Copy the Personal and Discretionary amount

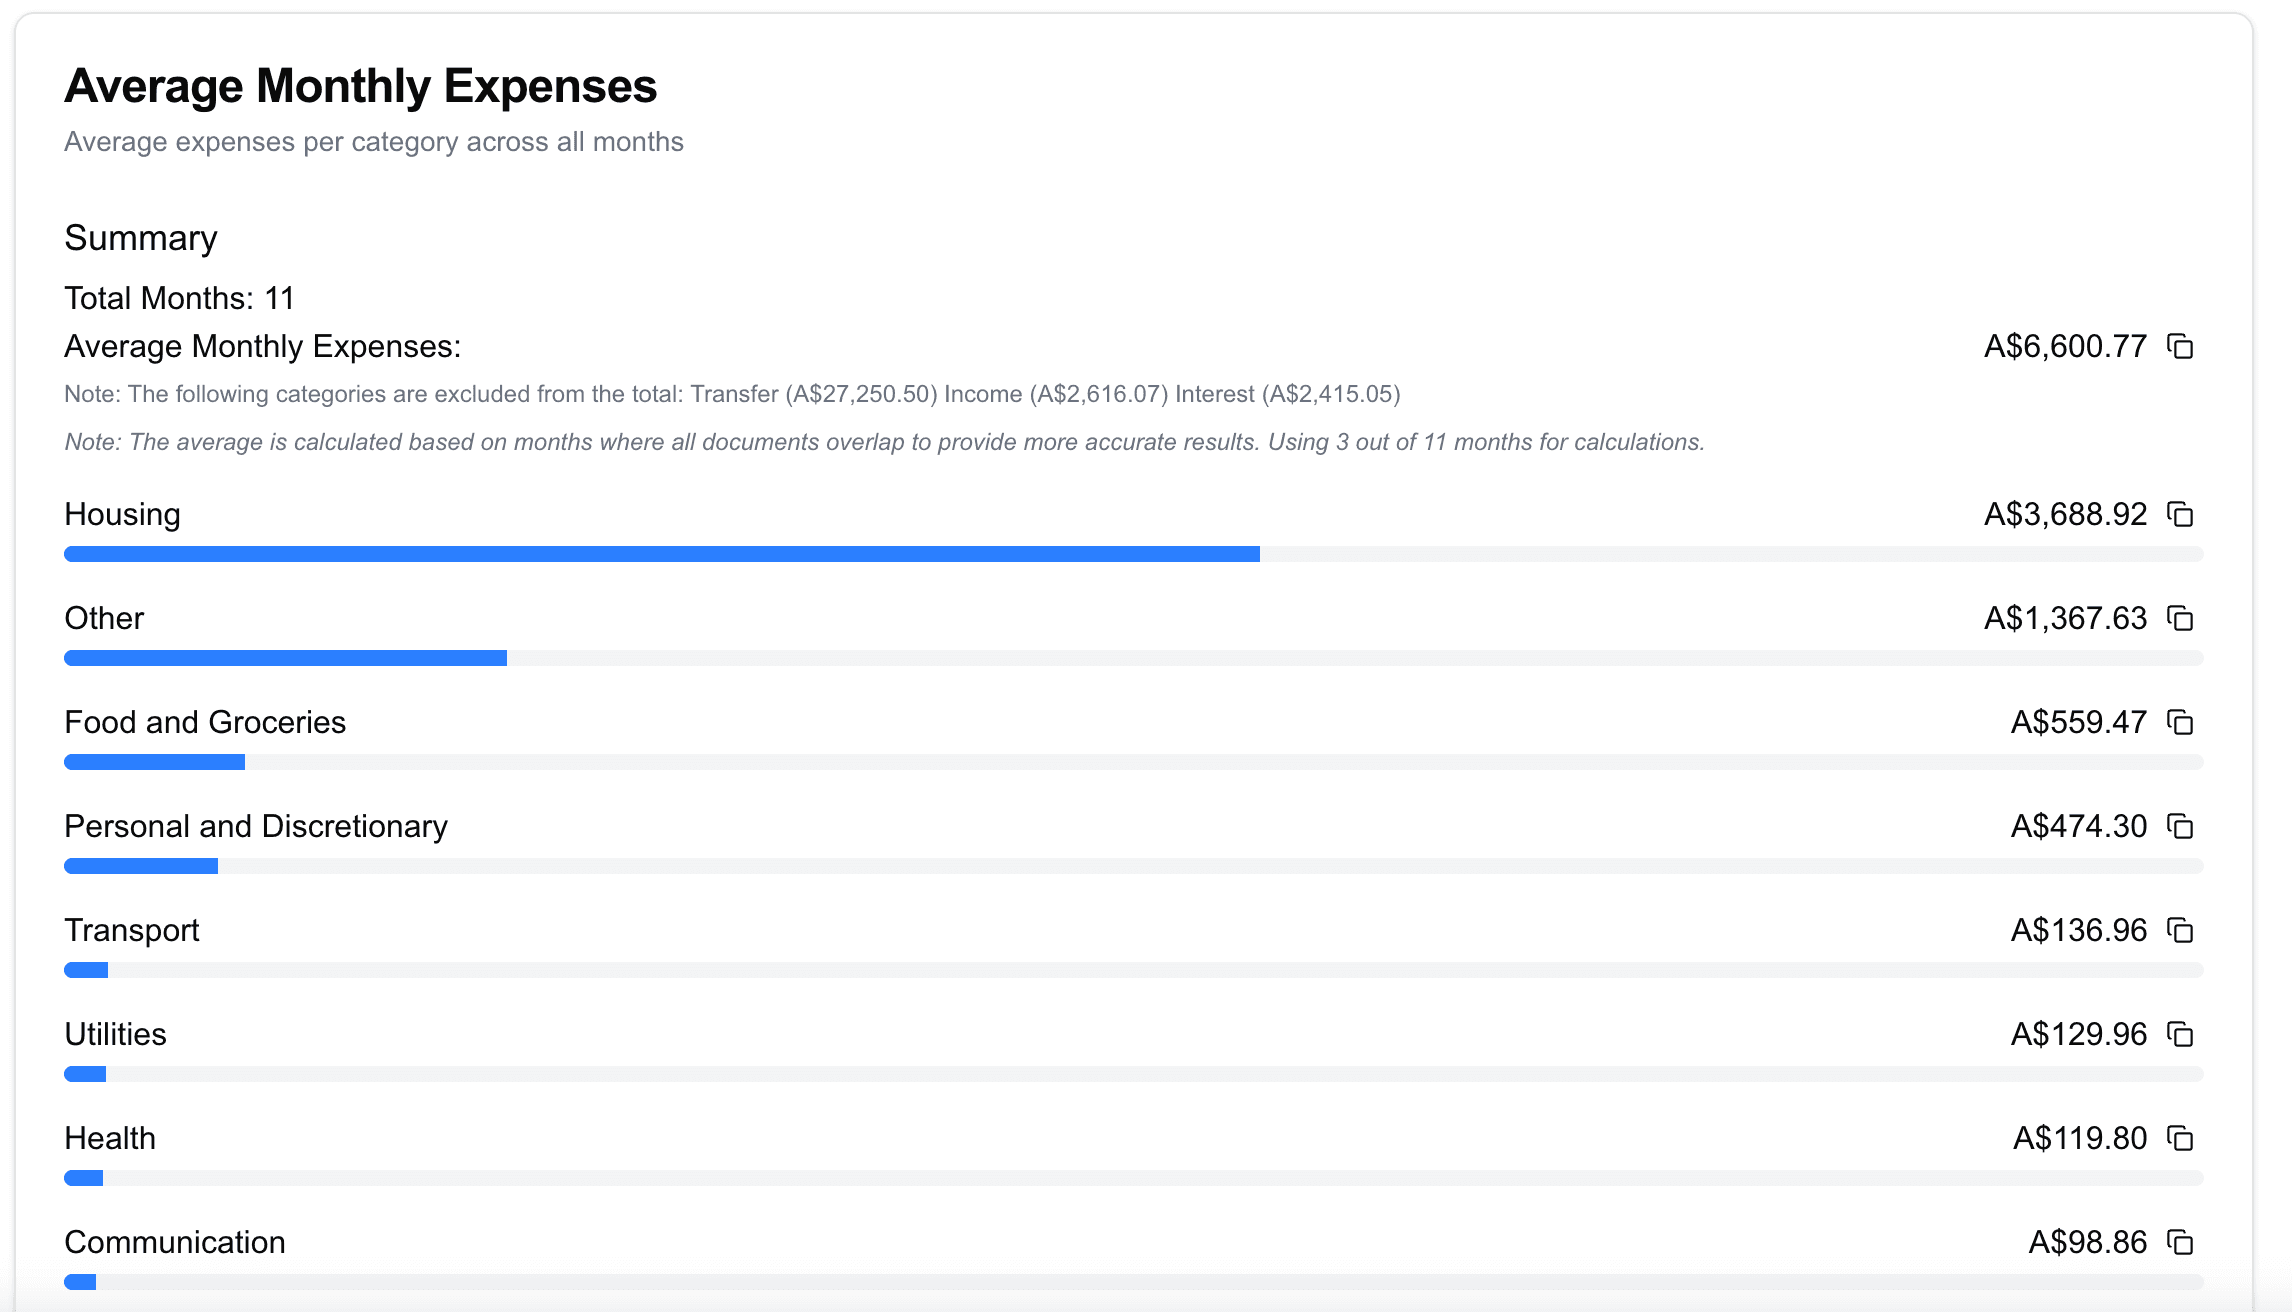(2180, 826)
